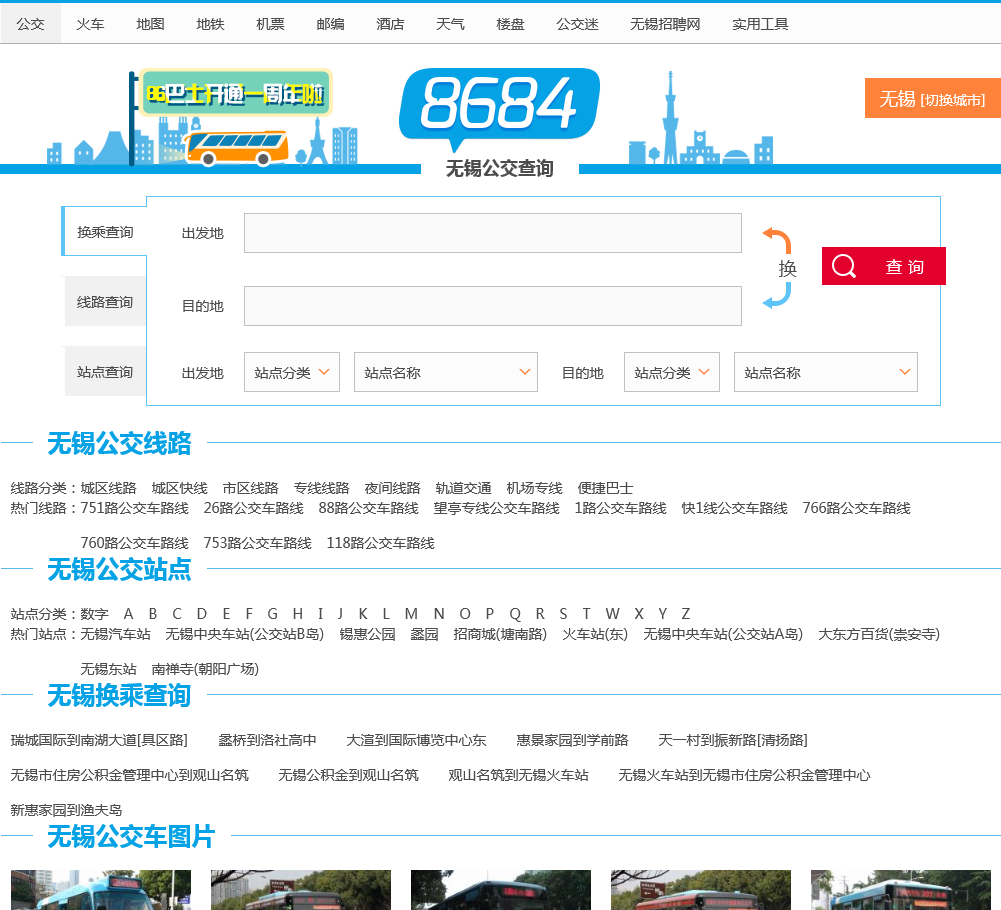The width and height of the screenshot is (1001, 910).
Task: Select station index 数字
Action: 94,614
